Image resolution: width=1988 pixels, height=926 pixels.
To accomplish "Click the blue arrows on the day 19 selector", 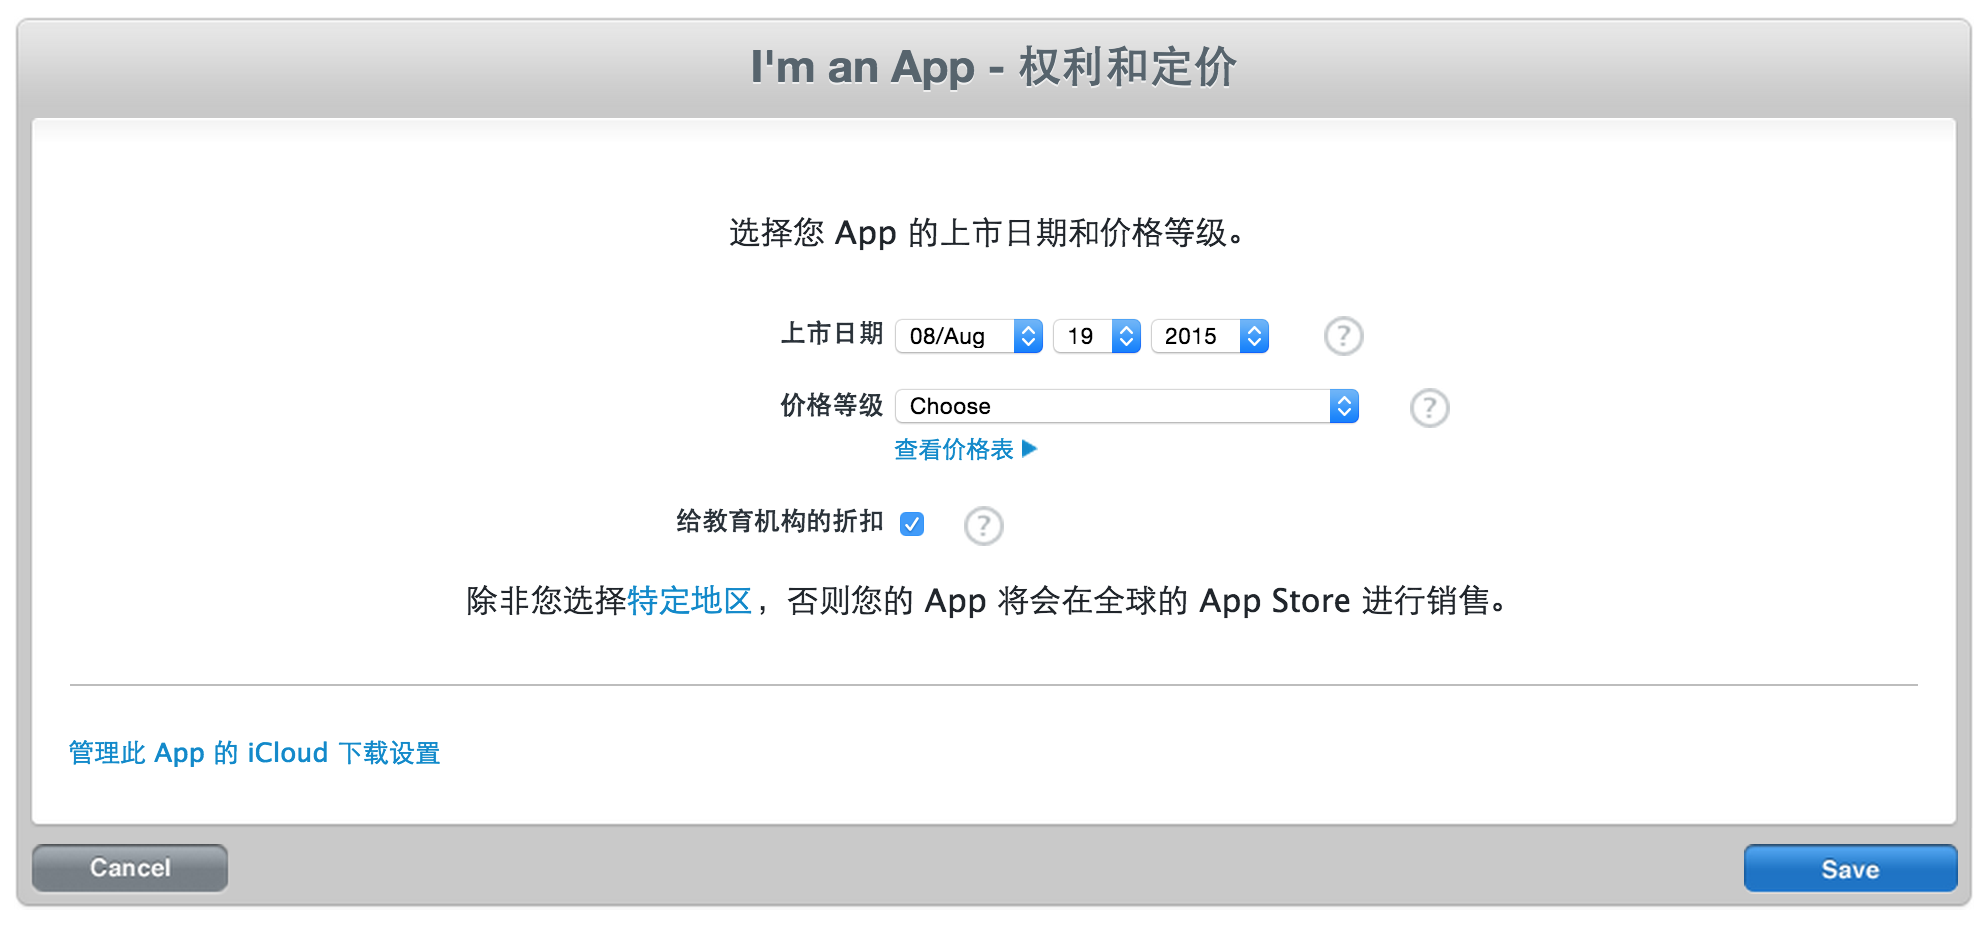I will (1126, 336).
